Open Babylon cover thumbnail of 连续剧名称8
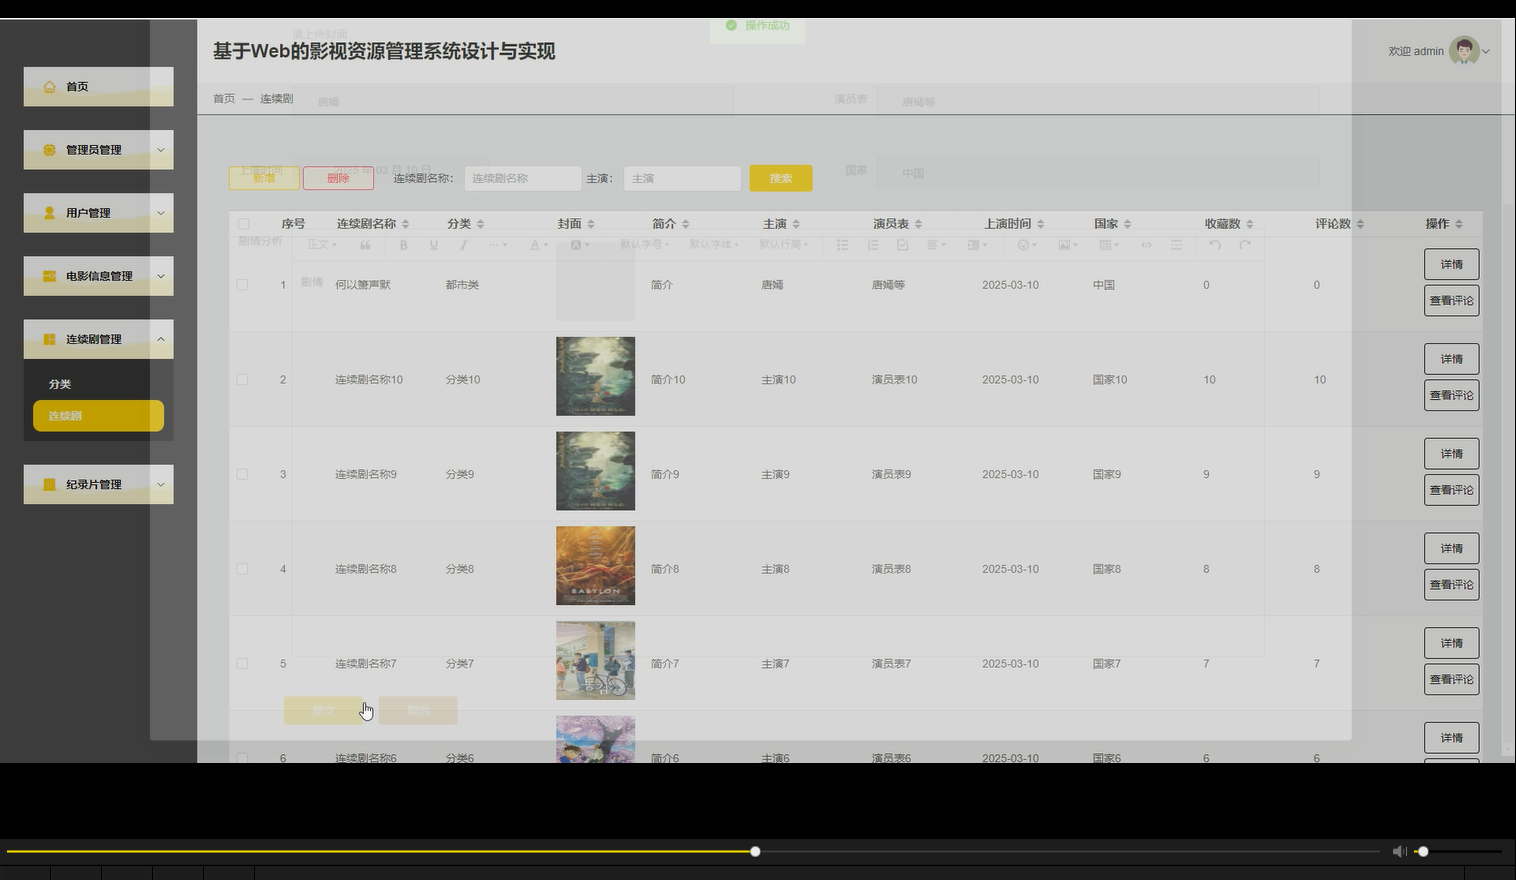 click(595, 566)
